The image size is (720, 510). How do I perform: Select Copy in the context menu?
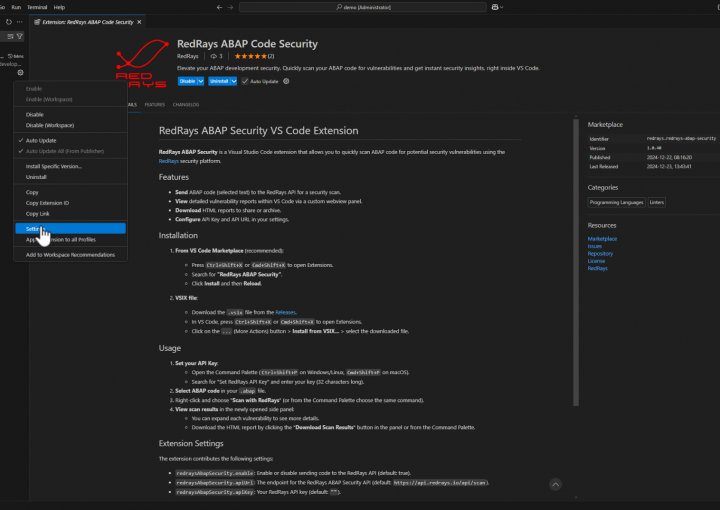[70, 192]
